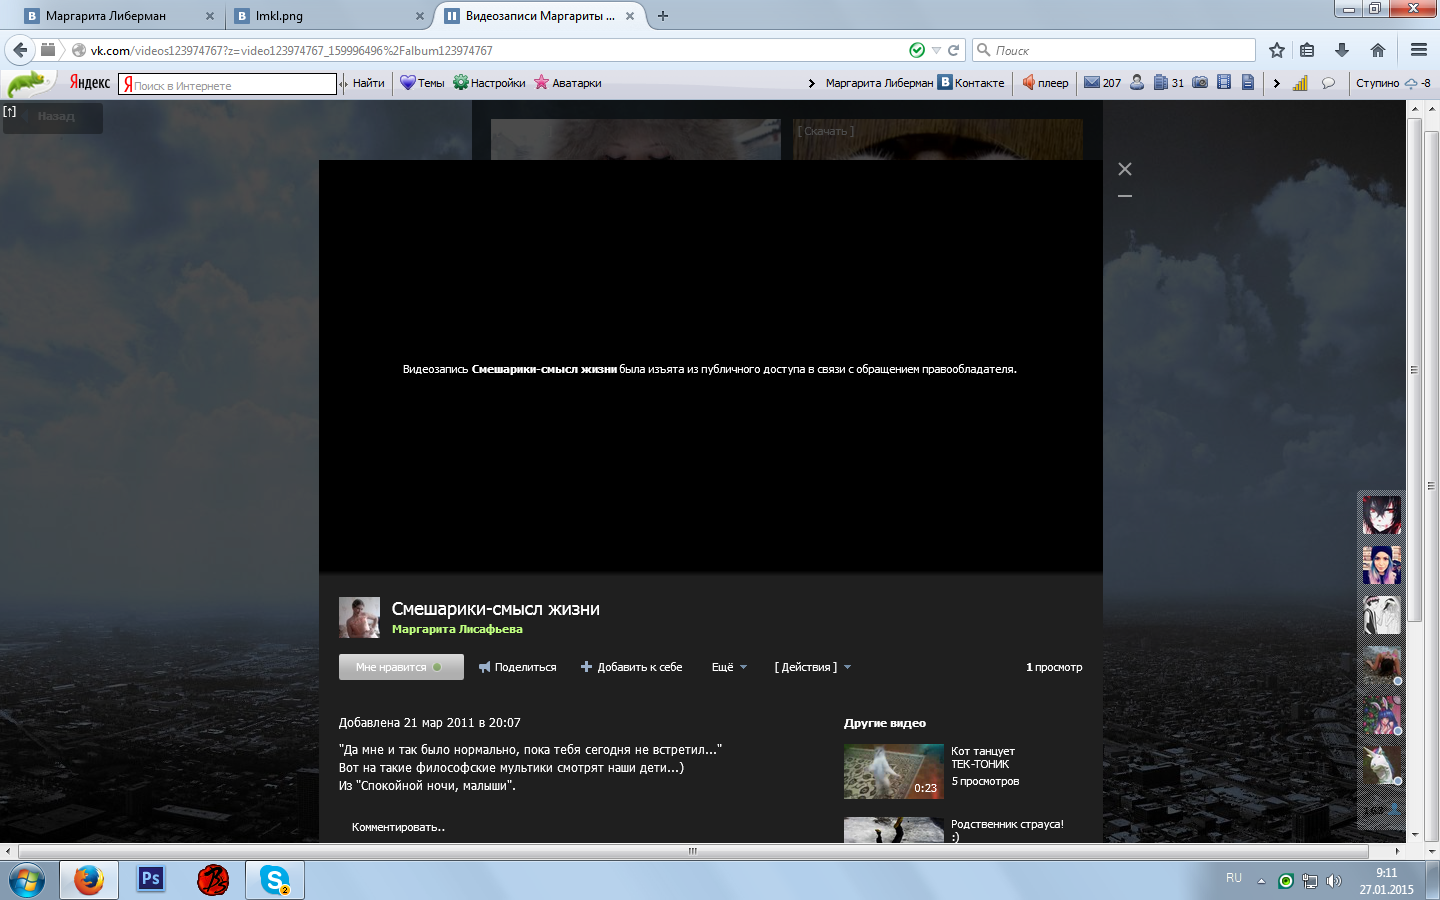This screenshot has width=1440, height=900.
Task: Open Skype from the taskbar
Action: pos(275,880)
